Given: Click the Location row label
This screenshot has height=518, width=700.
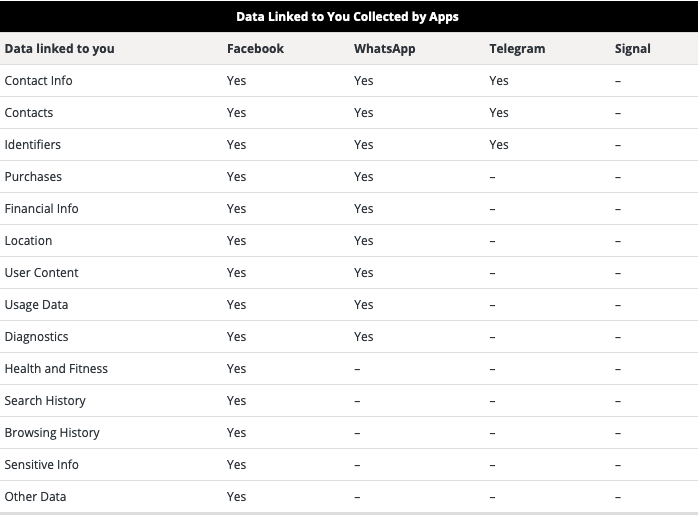Looking at the screenshot, I should [28, 241].
